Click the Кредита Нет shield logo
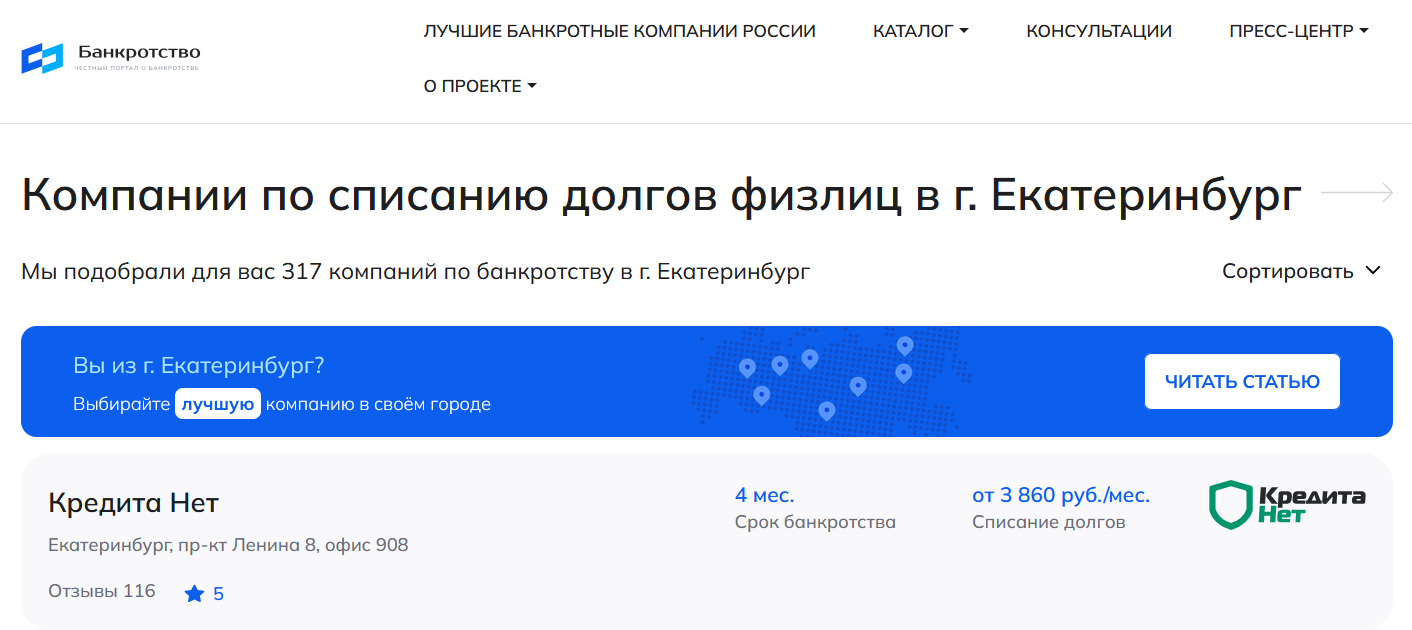 [x=1287, y=505]
